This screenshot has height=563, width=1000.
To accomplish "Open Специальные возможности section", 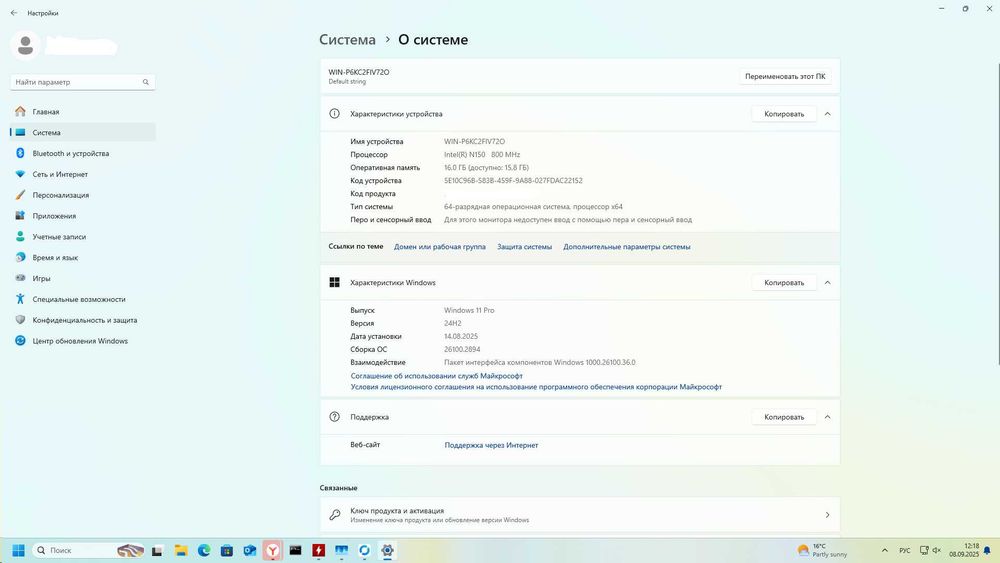I will pos(83,299).
